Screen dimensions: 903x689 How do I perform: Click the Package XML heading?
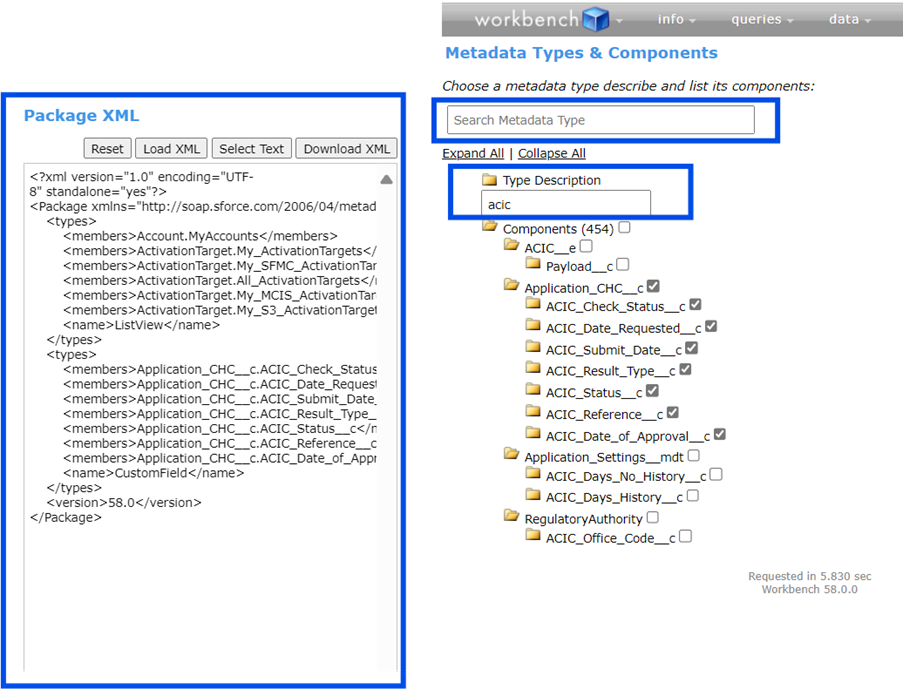[81, 116]
